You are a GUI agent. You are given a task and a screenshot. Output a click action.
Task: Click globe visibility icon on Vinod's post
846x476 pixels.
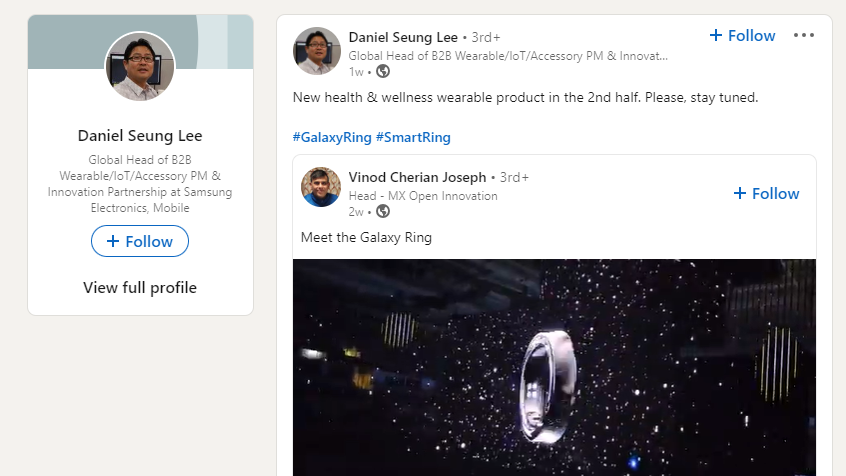click(383, 211)
